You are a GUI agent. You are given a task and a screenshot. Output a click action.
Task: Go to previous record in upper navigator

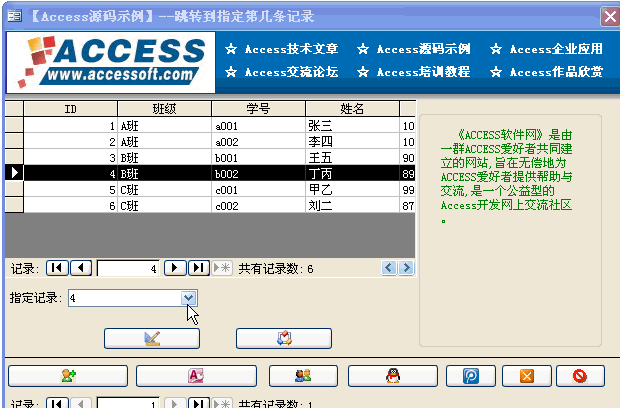click(x=81, y=268)
